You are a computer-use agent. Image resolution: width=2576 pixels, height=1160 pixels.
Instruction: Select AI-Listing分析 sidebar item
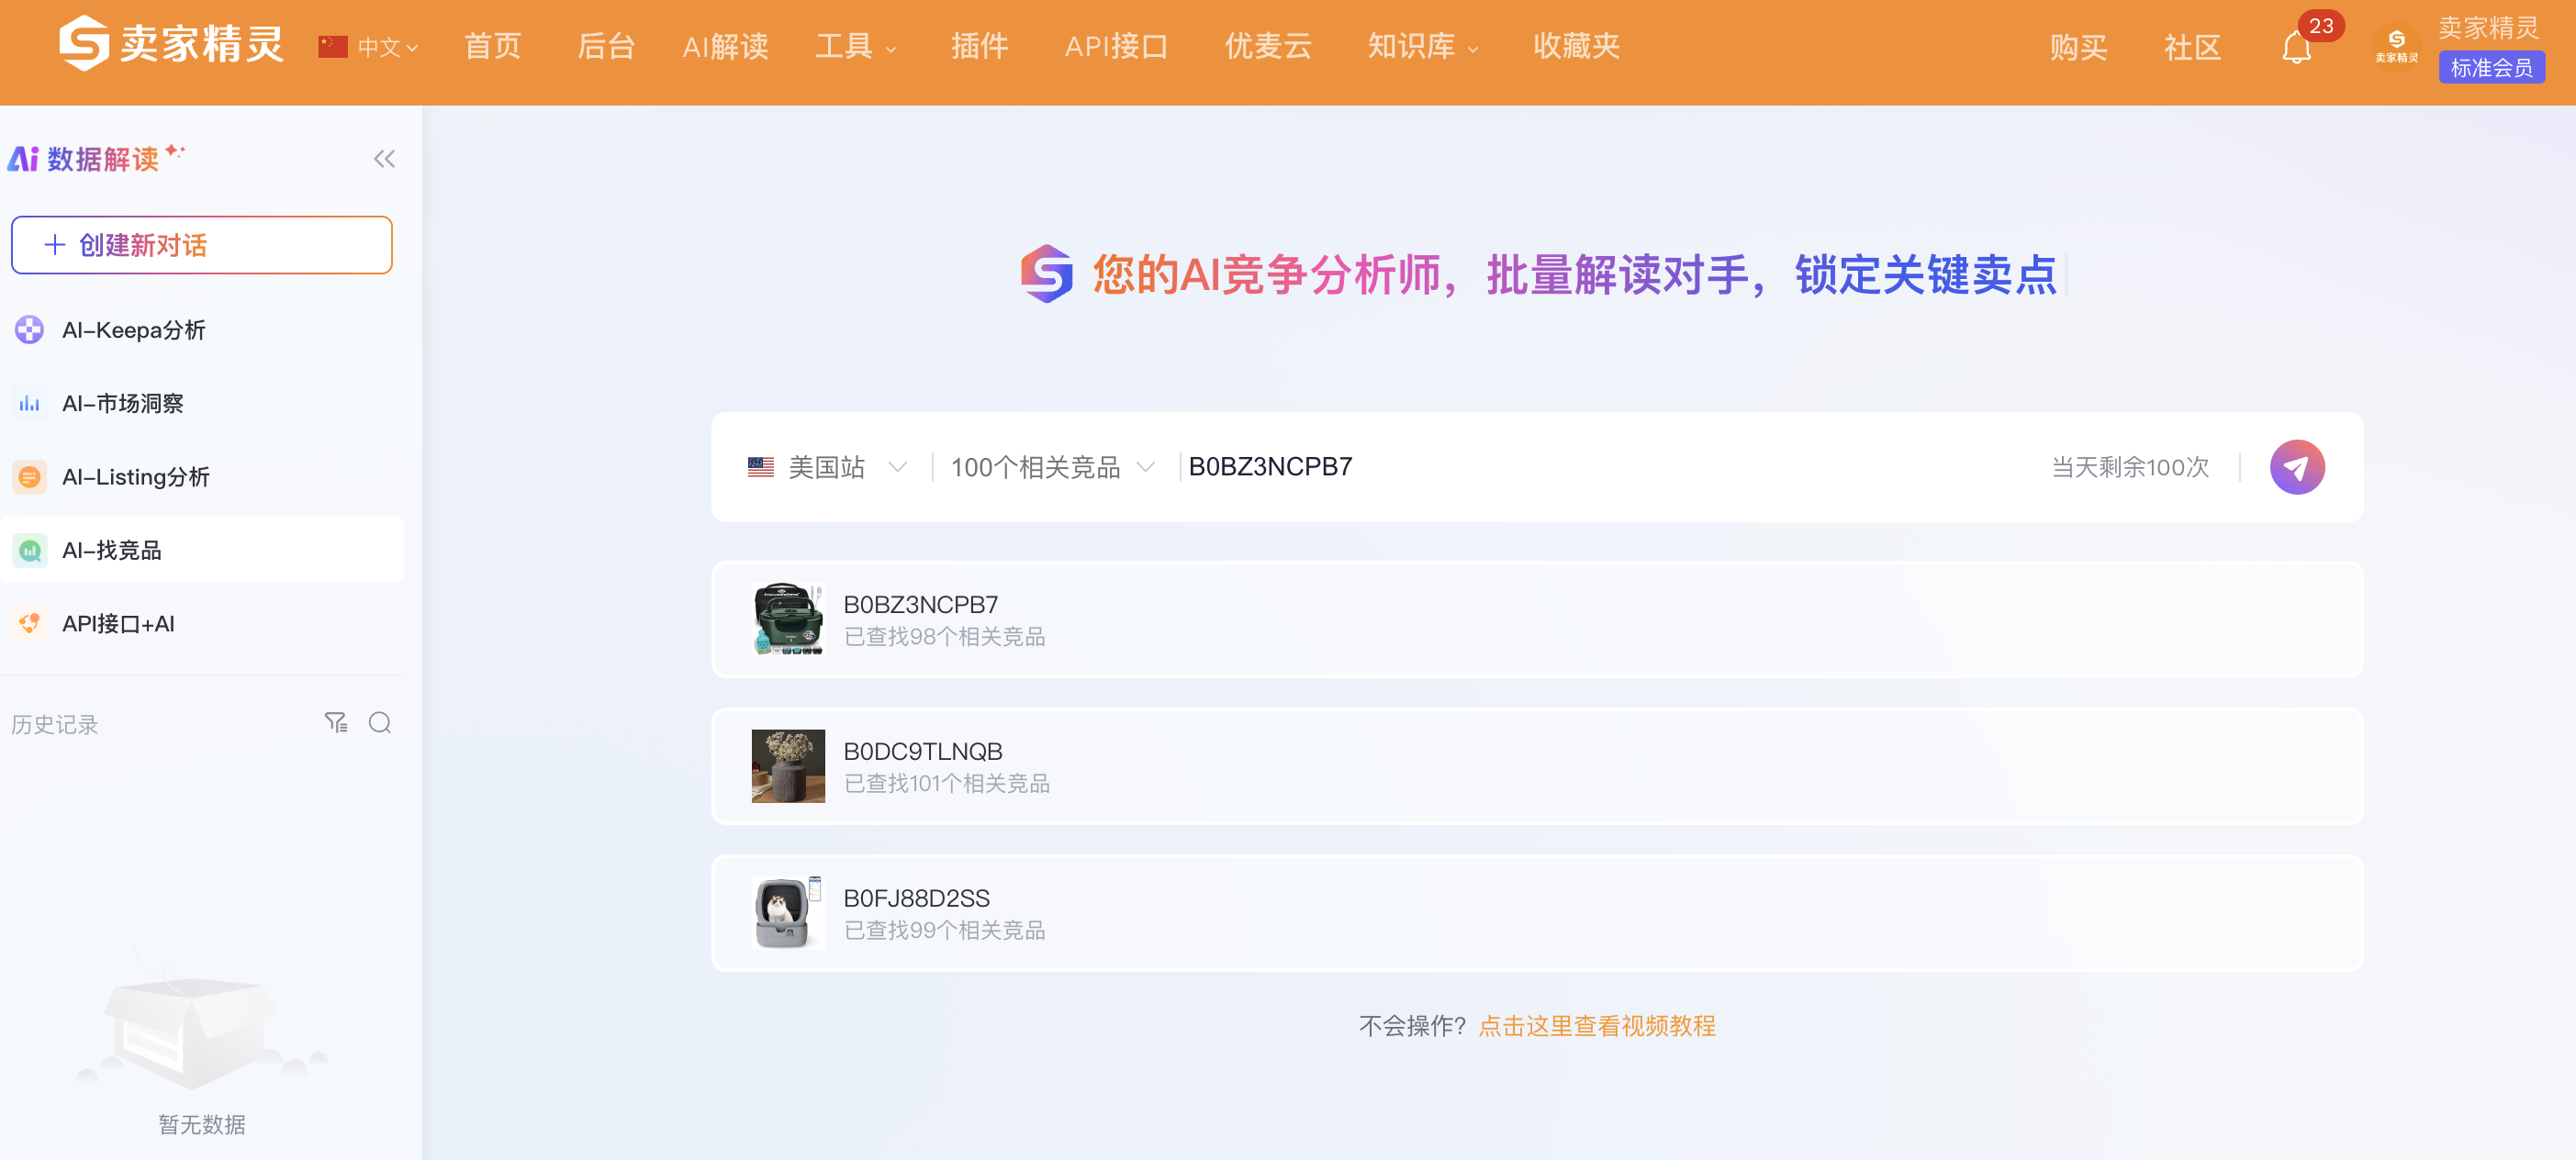(135, 477)
